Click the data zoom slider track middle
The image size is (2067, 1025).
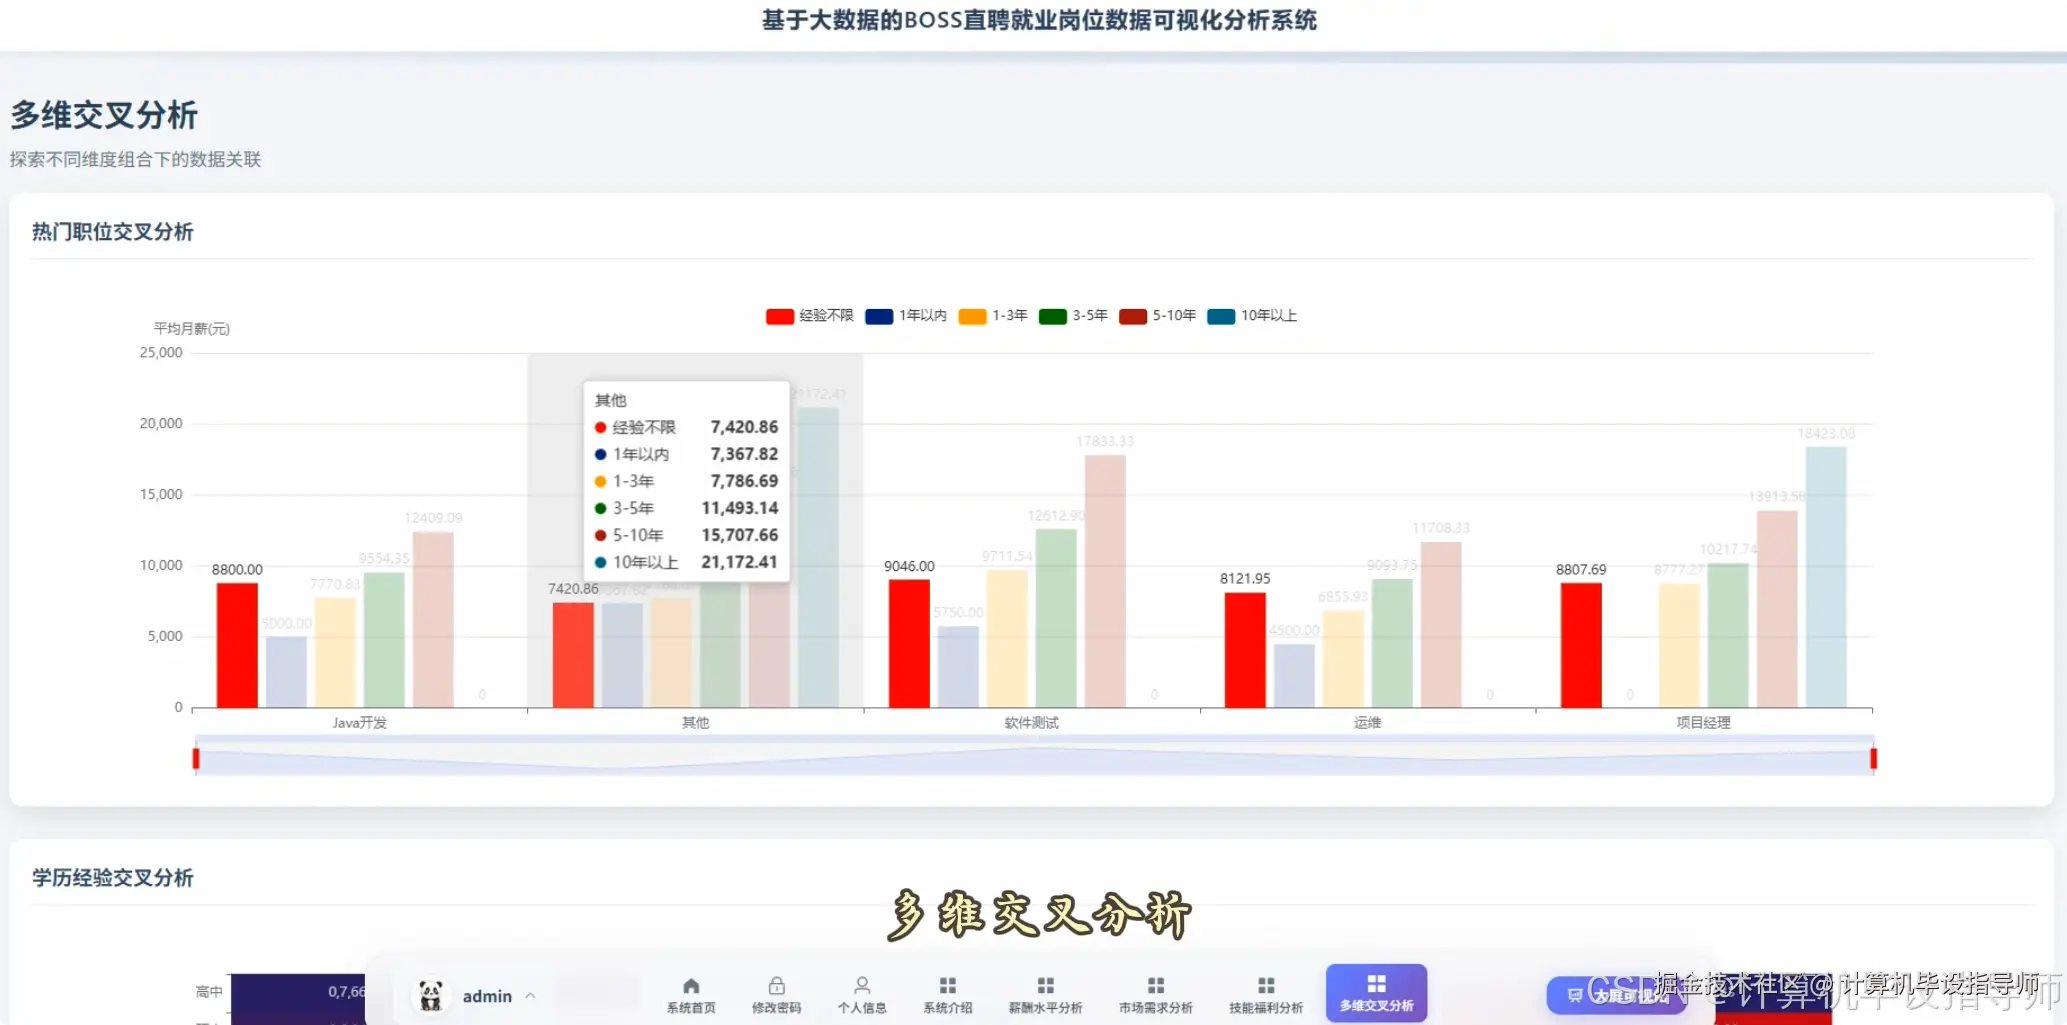(1034, 758)
